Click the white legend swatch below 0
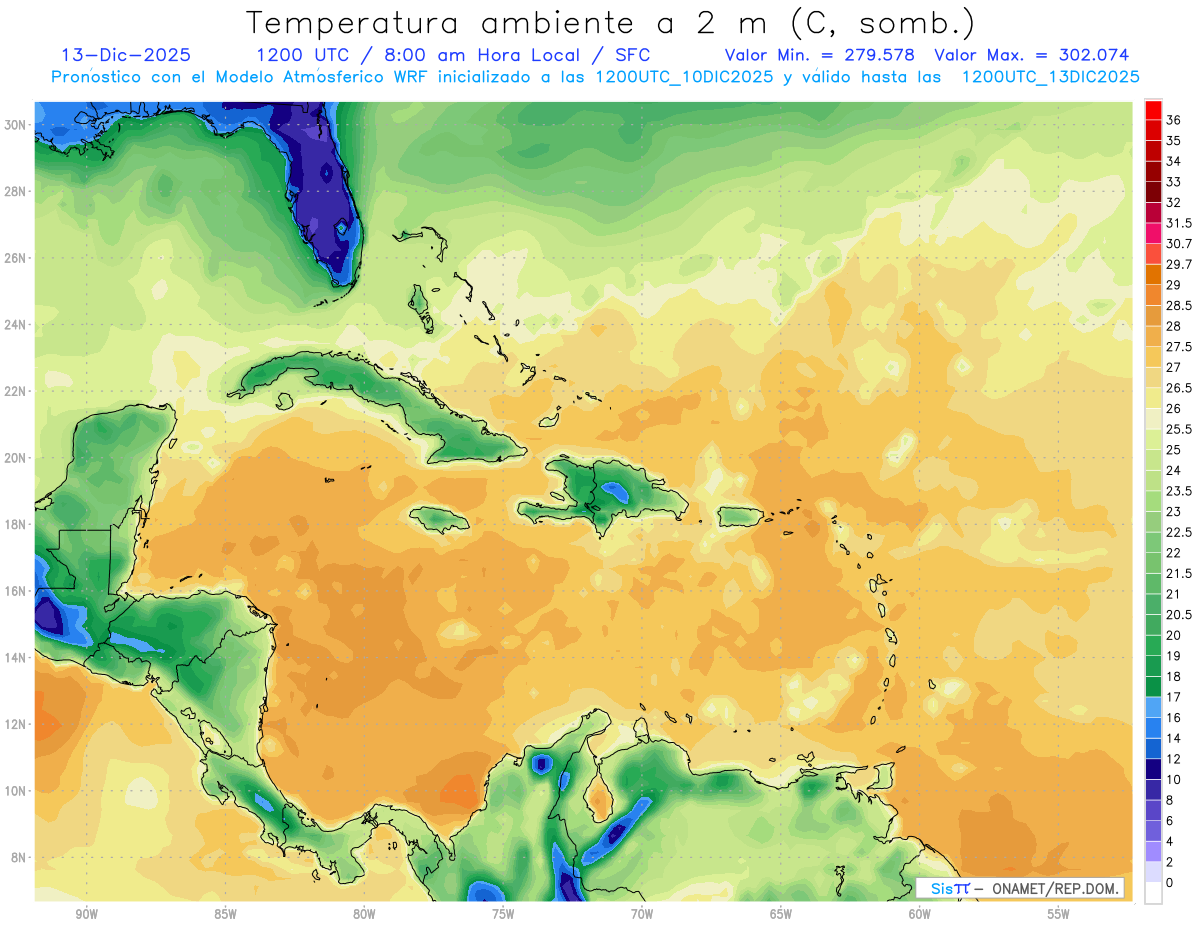 click(1153, 893)
